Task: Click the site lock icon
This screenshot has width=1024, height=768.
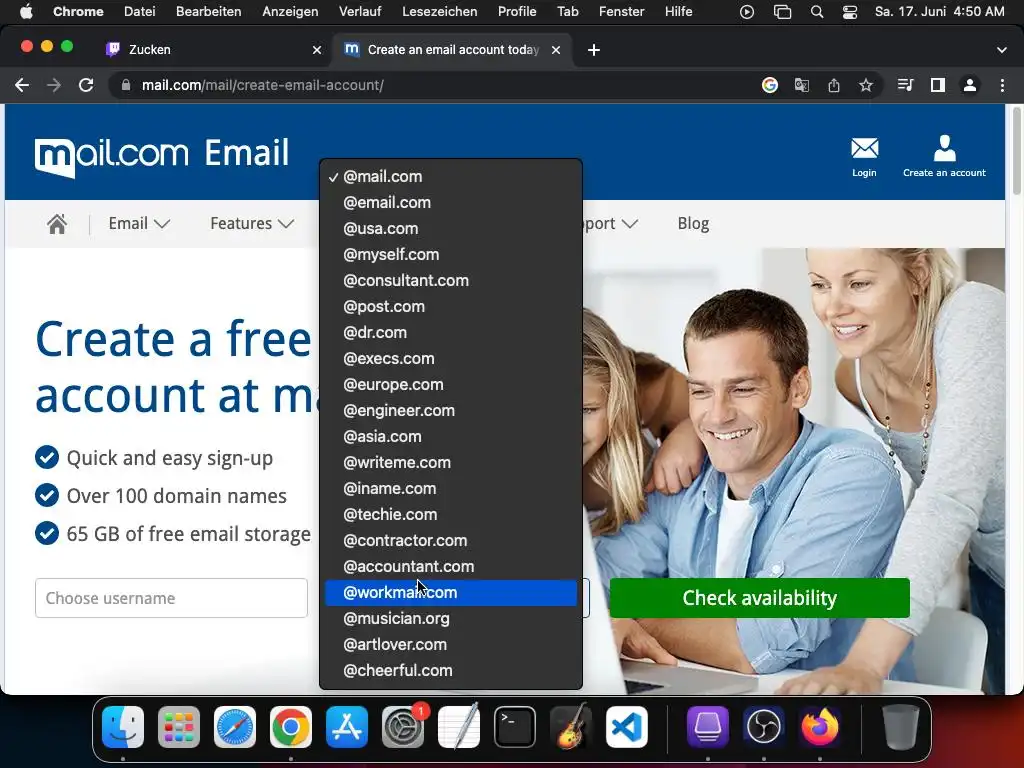Action: pyautogui.click(x=126, y=85)
